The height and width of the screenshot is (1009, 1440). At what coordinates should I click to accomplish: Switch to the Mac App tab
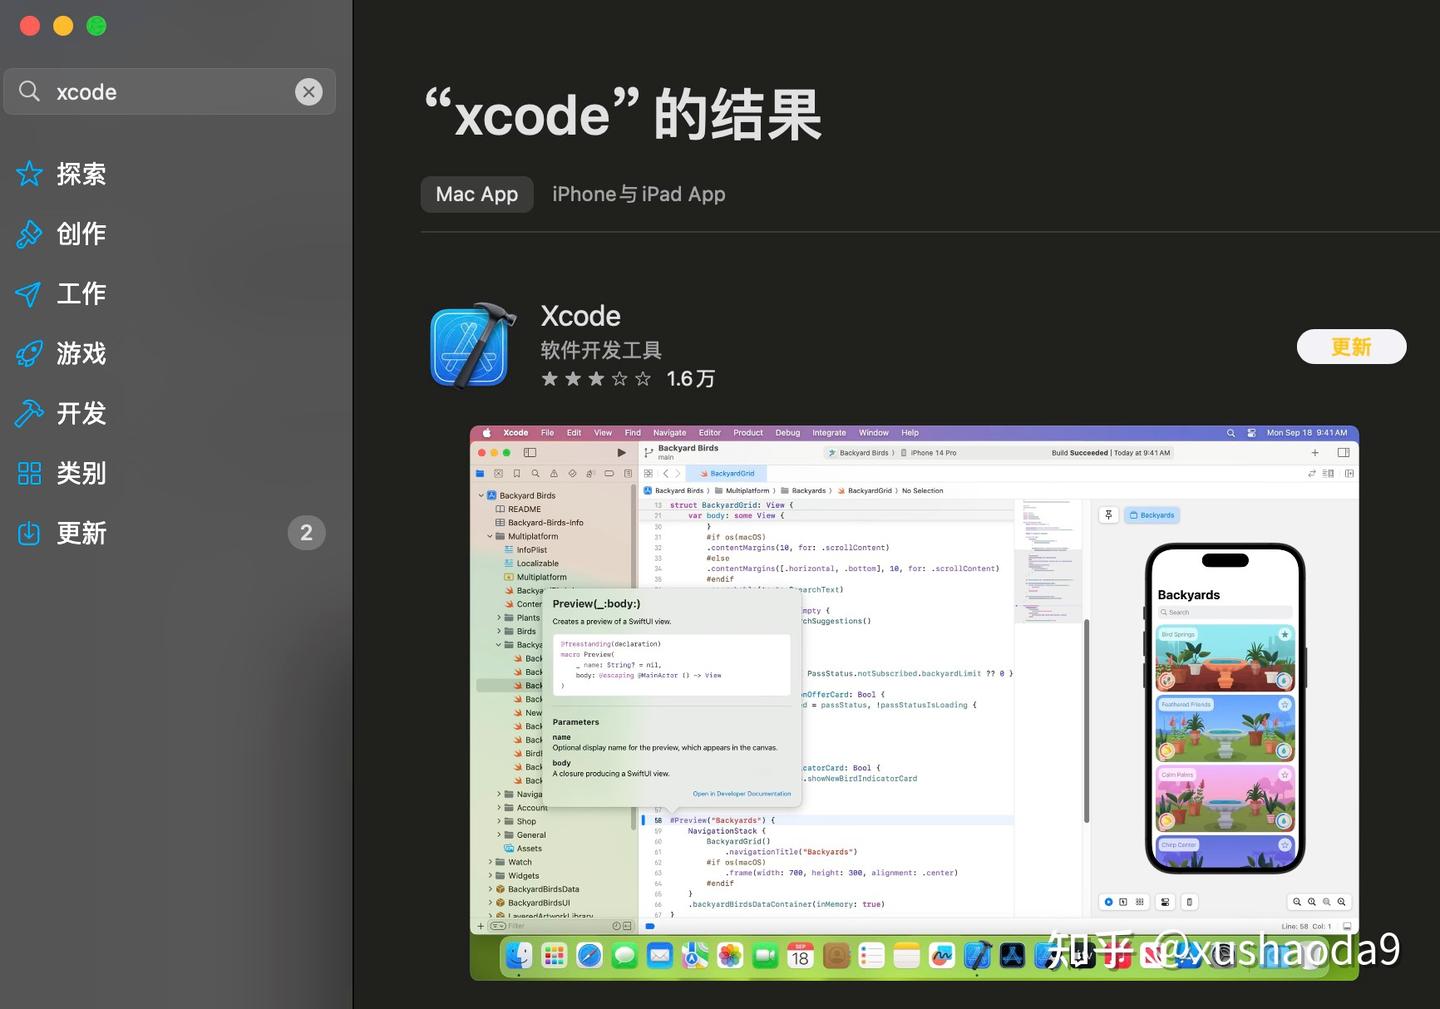click(477, 194)
